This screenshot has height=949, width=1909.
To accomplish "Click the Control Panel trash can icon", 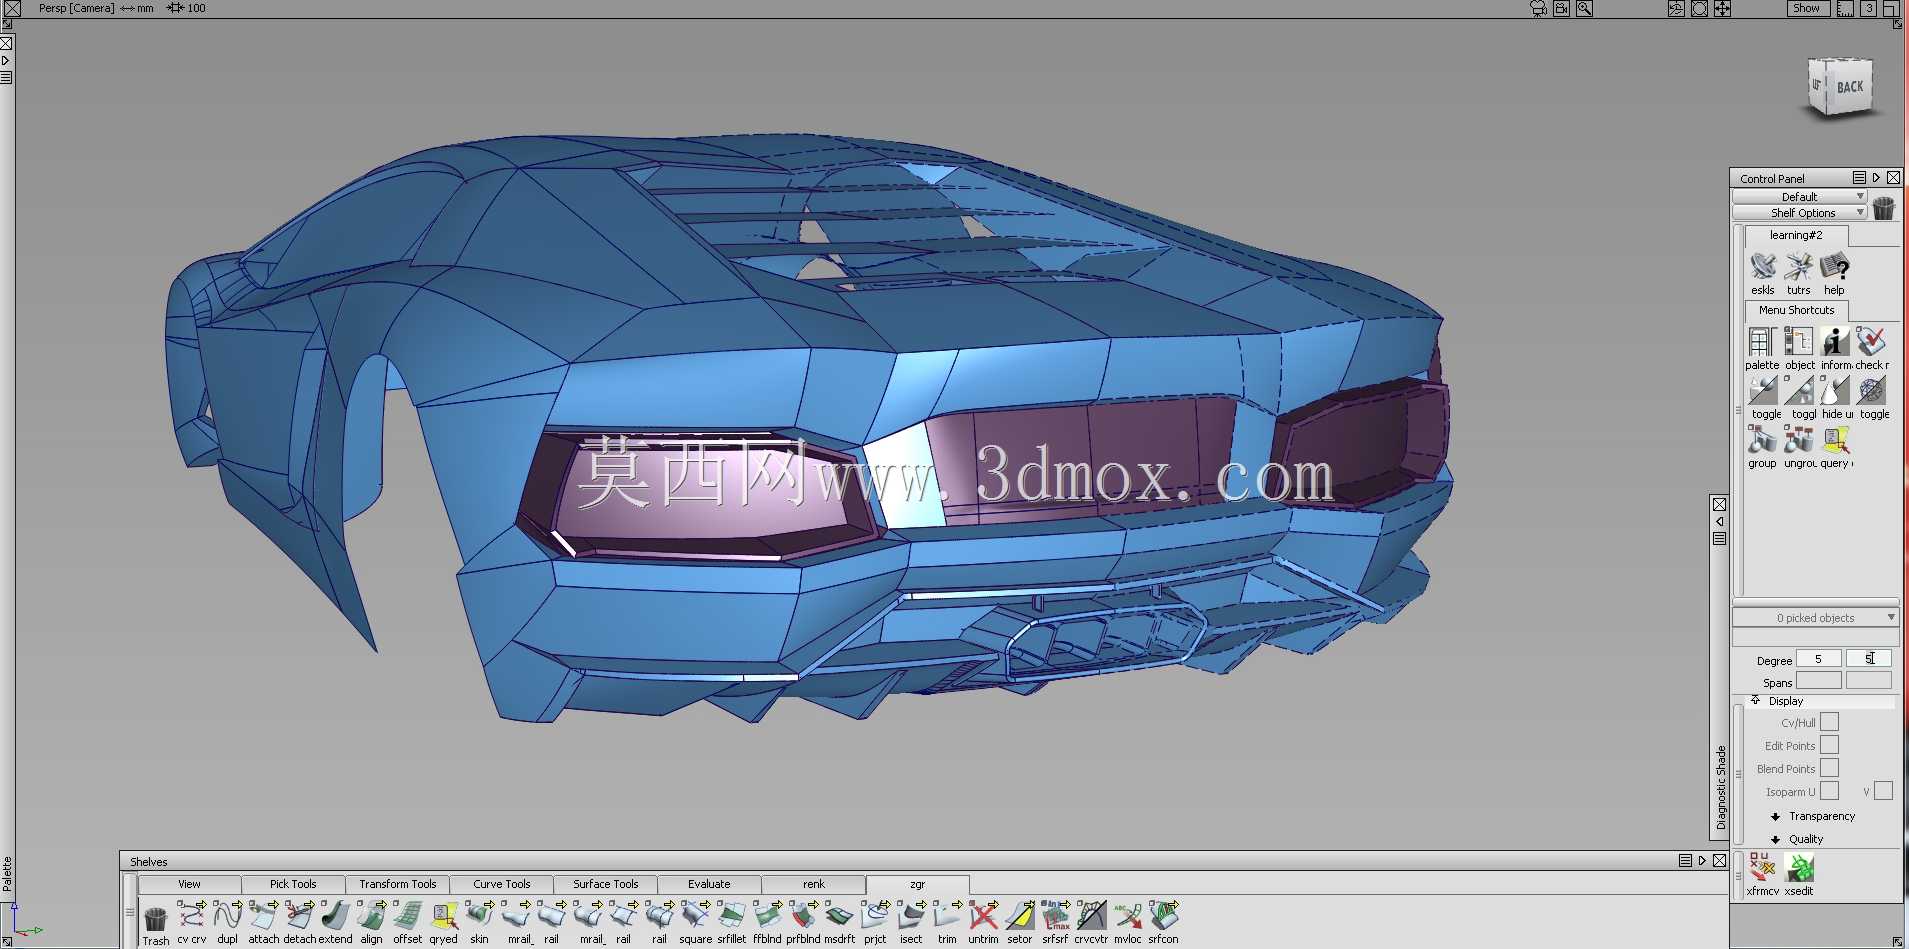I will [1884, 208].
